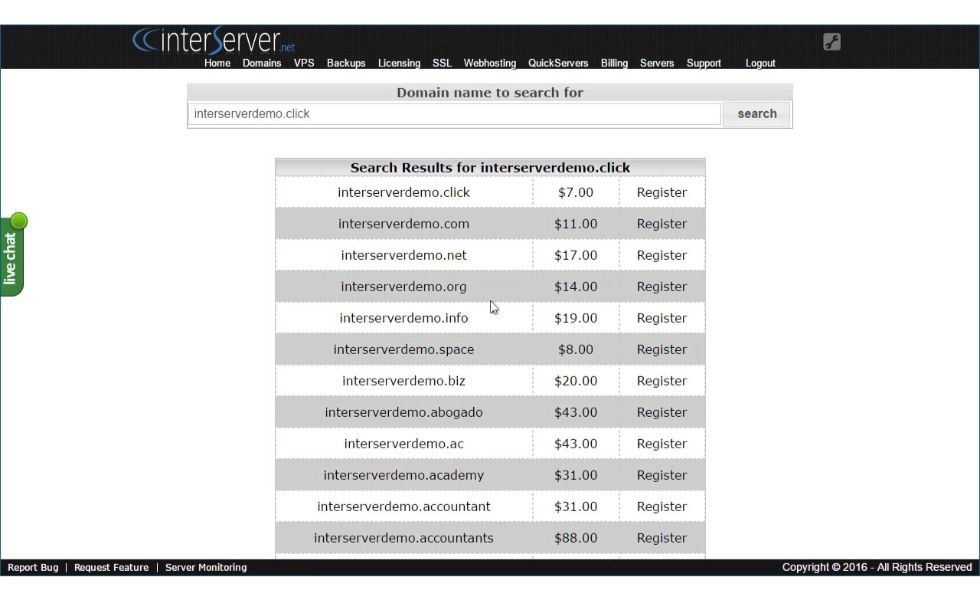Open the Support menu
This screenshot has height=600, width=980.
(703, 63)
